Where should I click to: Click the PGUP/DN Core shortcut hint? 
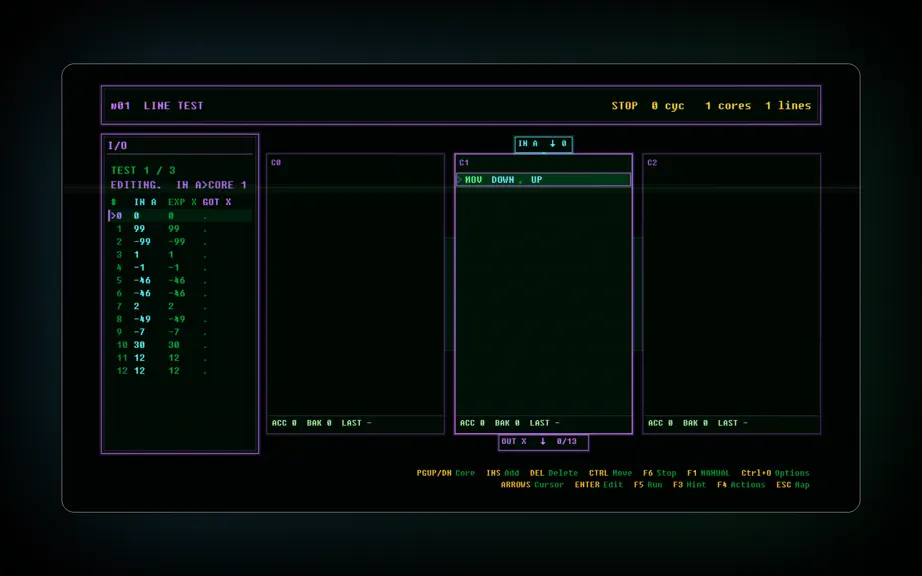tap(446, 473)
